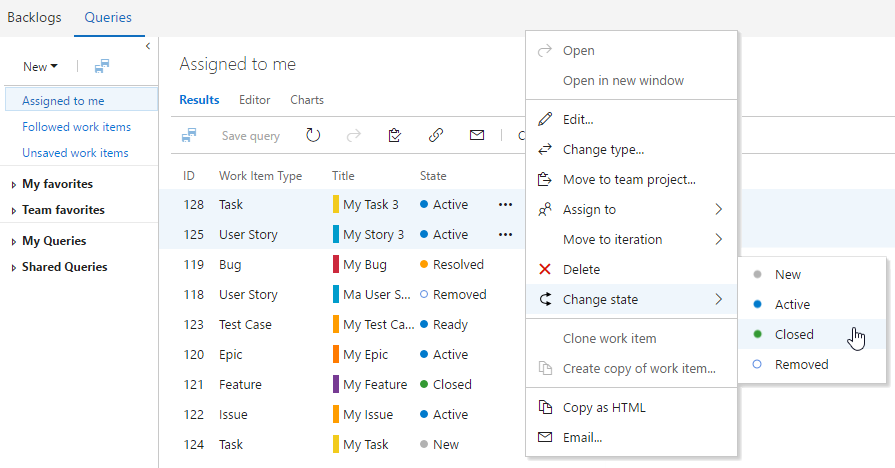895x468 pixels.
Task: Expand the My favorites tree node
Action: 13,184
